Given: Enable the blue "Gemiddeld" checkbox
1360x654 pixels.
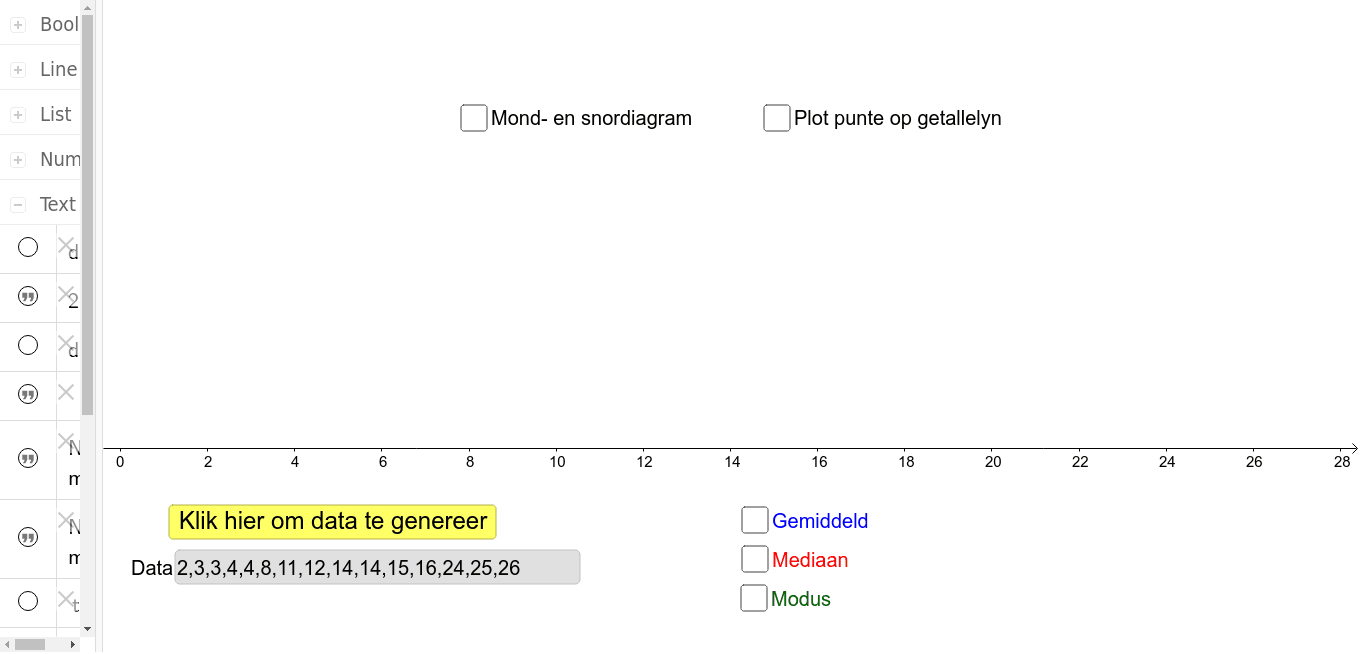Looking at the screenshot, I should pos(754,519).
